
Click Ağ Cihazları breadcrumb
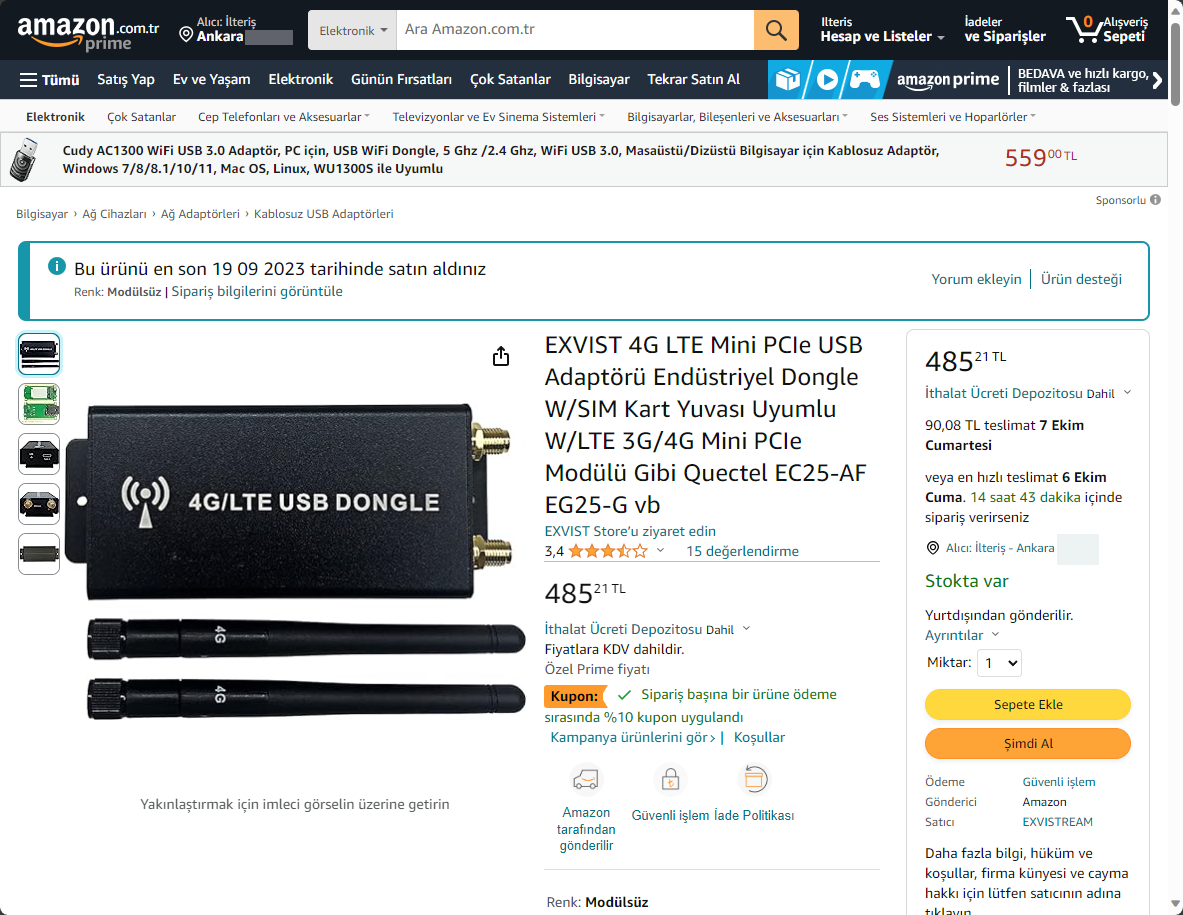pos(114,214)
